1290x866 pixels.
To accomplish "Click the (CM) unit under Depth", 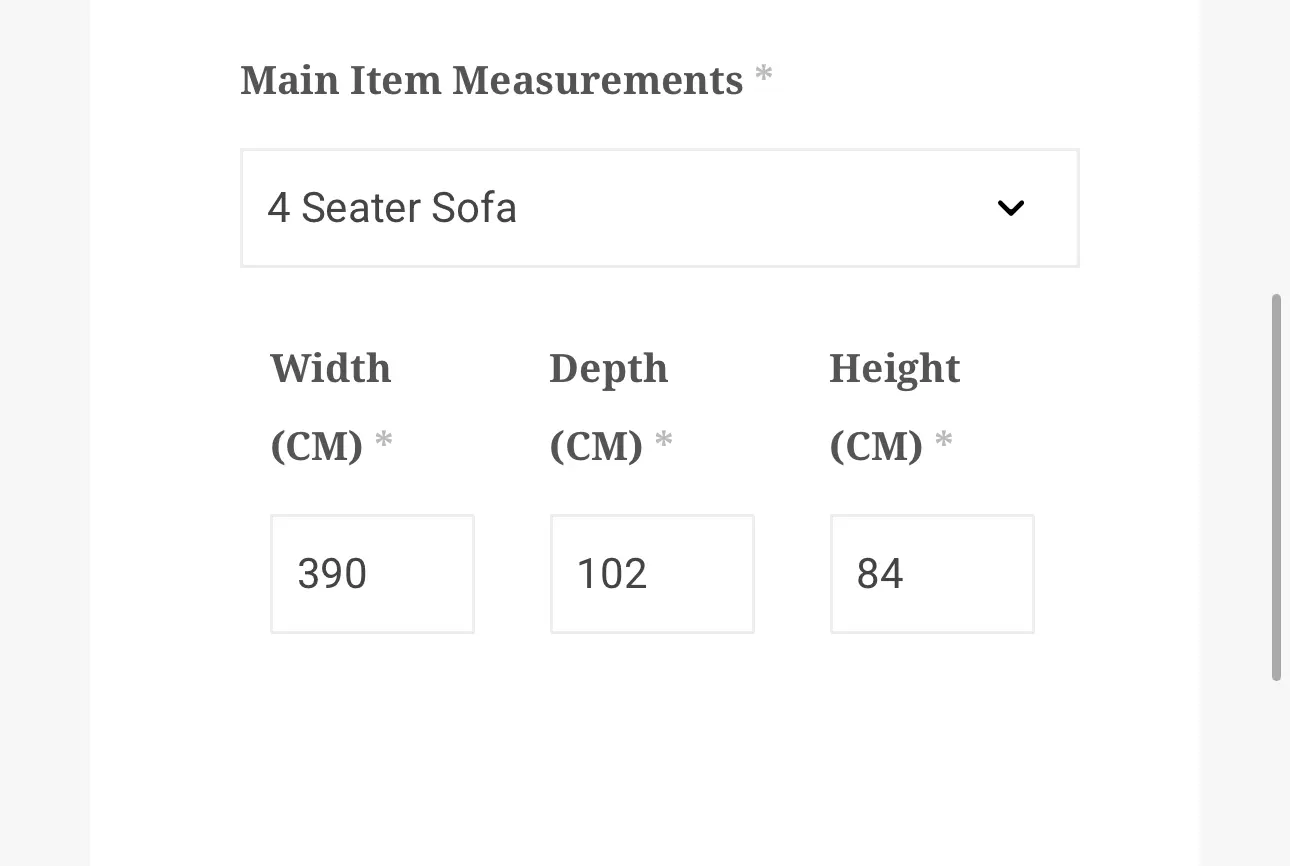I will 596,446.
